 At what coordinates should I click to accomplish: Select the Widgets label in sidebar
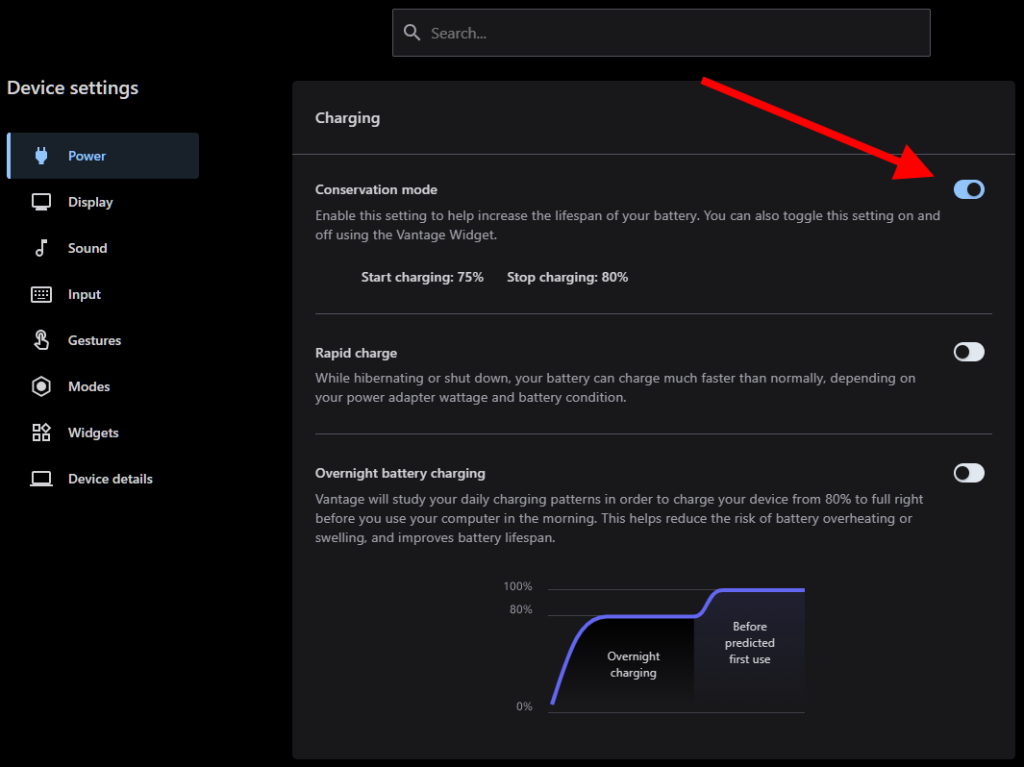pos(93,433)
